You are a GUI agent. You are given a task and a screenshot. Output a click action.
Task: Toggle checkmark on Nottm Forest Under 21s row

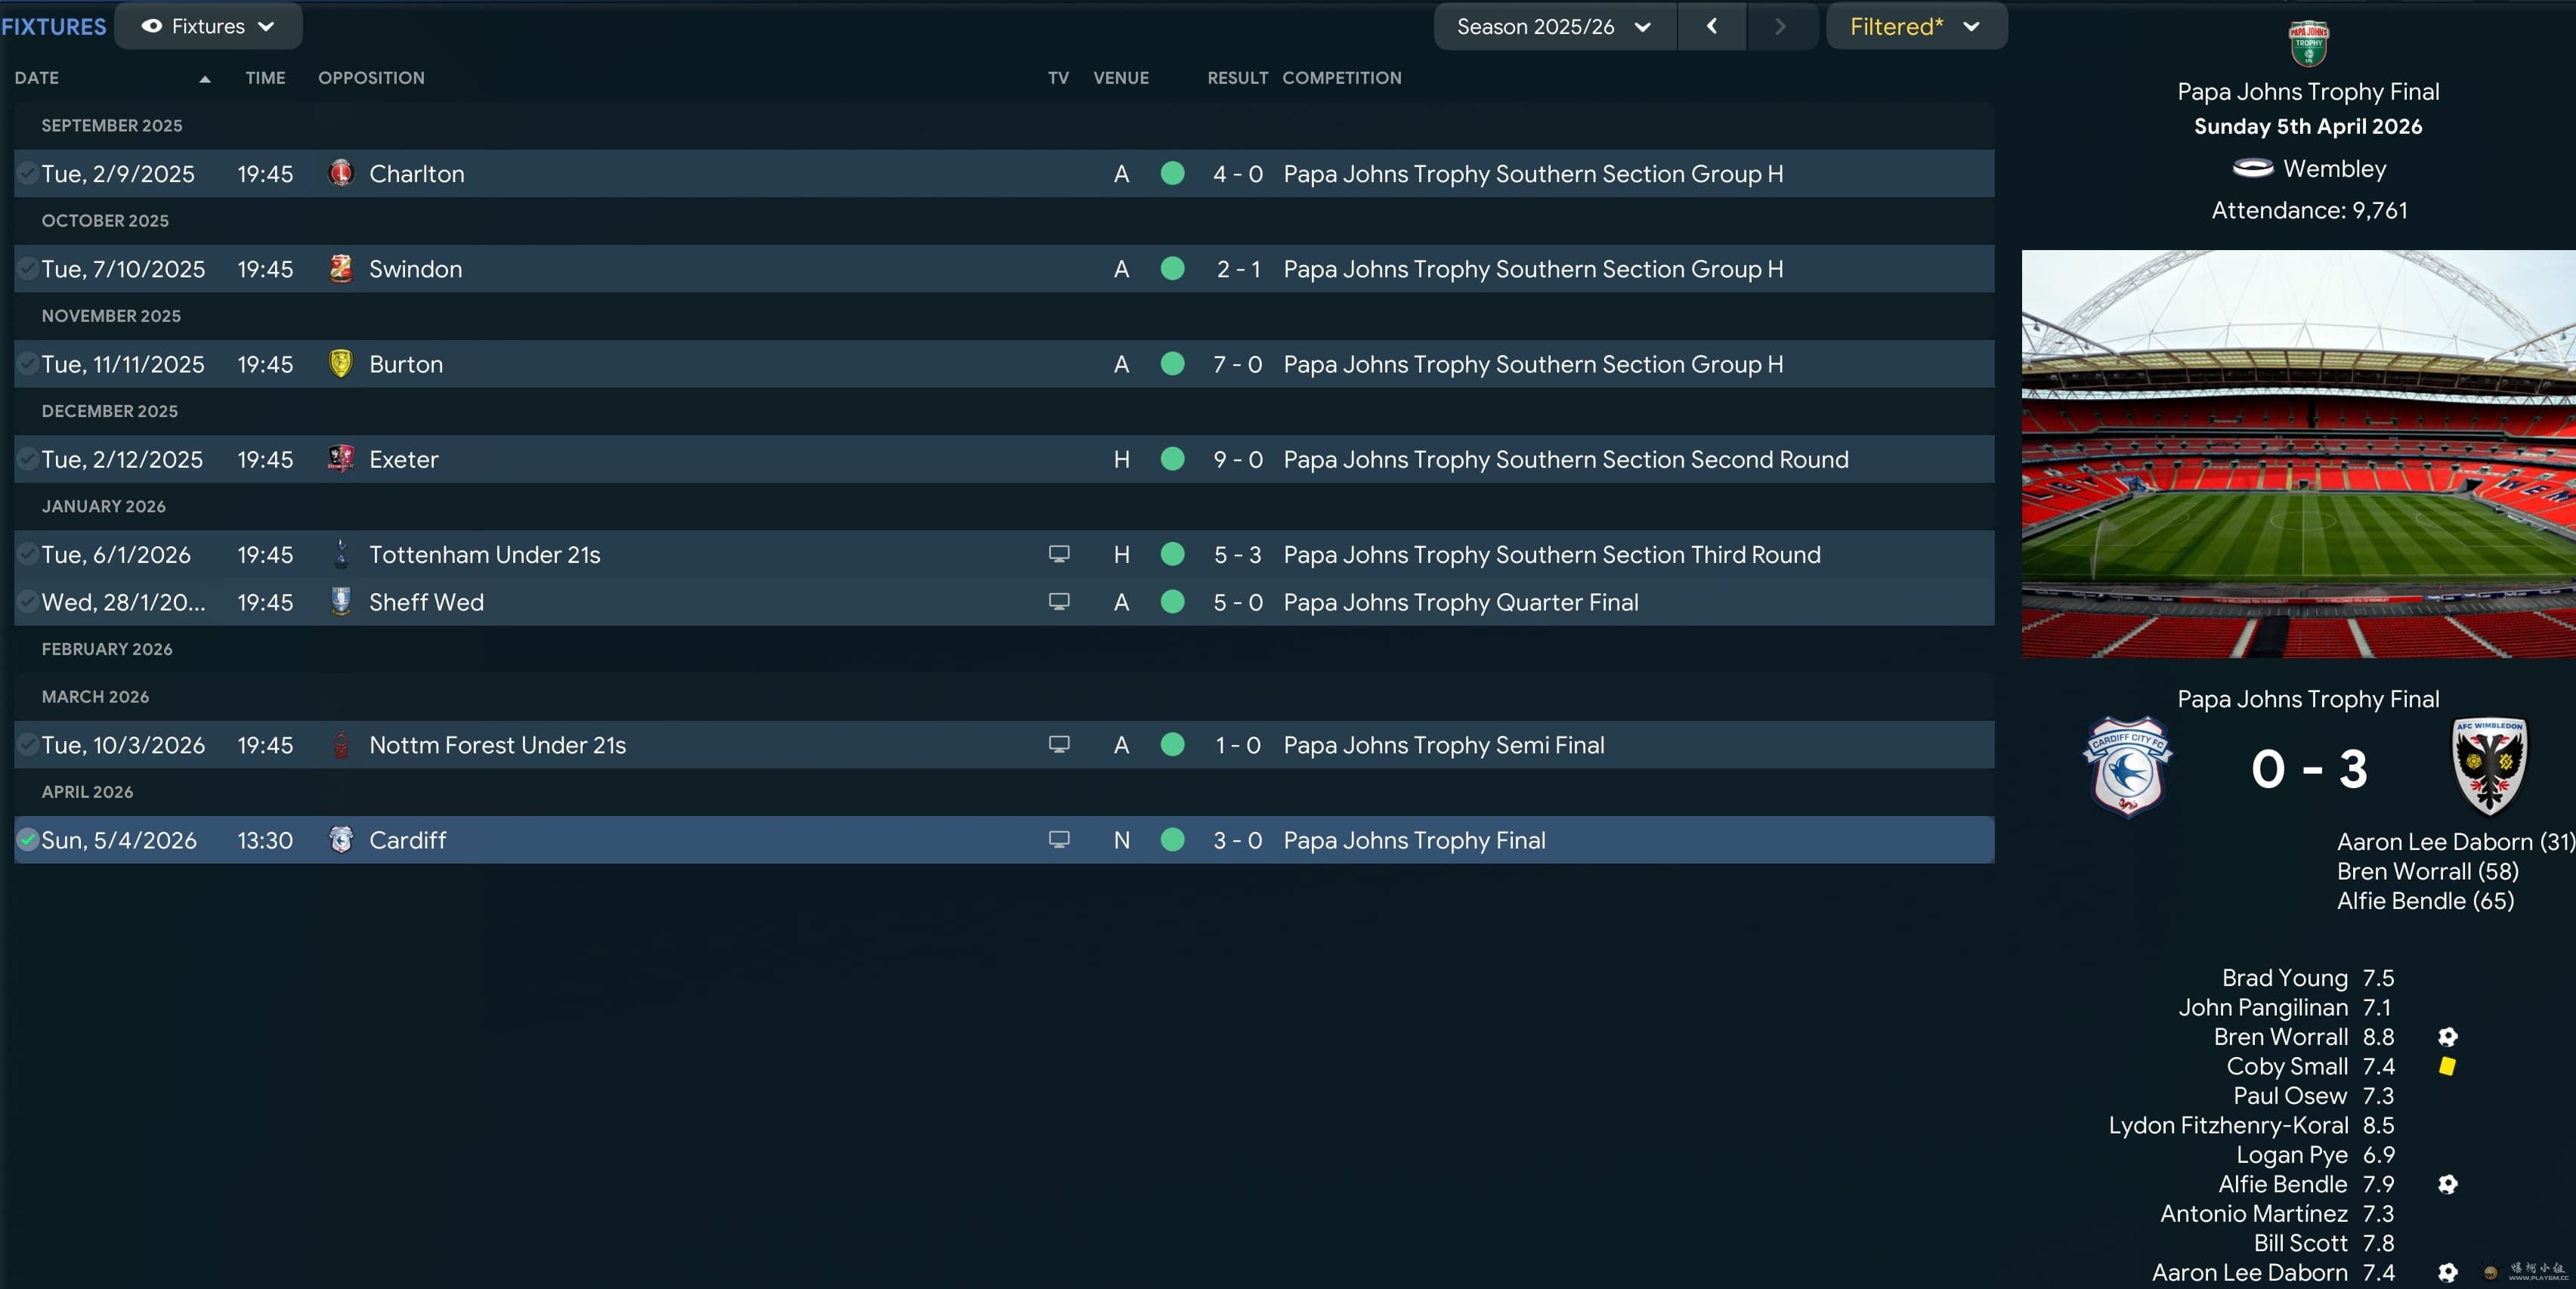28,744
